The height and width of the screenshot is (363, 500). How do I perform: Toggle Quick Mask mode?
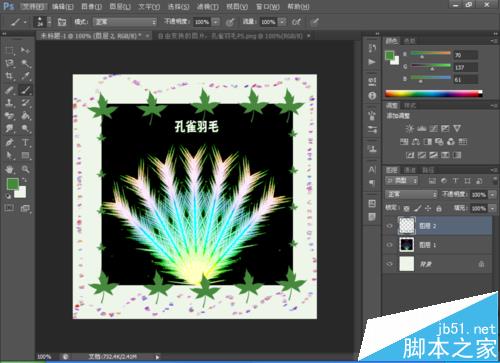(9, 208)
